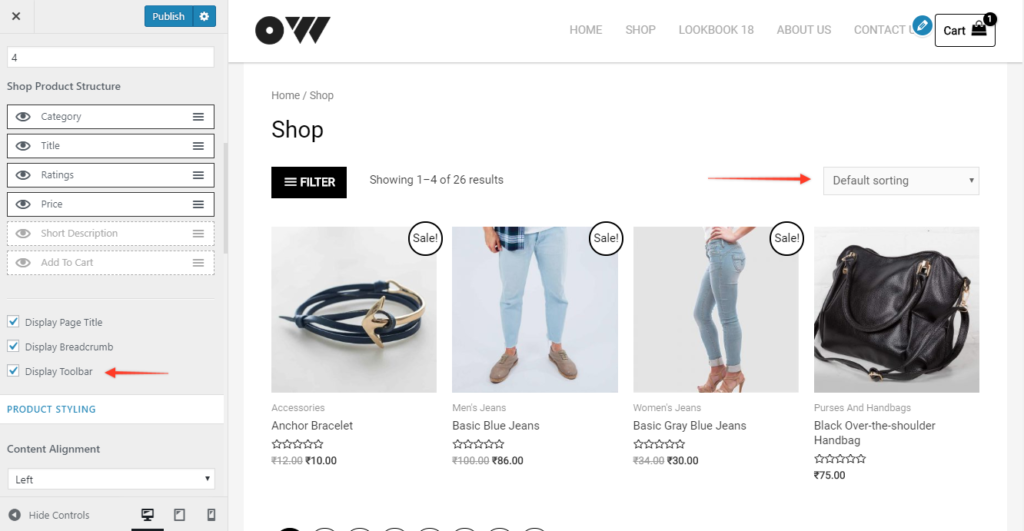
Task: Switch to desktop preview device icon
Action: click(148, 515)
